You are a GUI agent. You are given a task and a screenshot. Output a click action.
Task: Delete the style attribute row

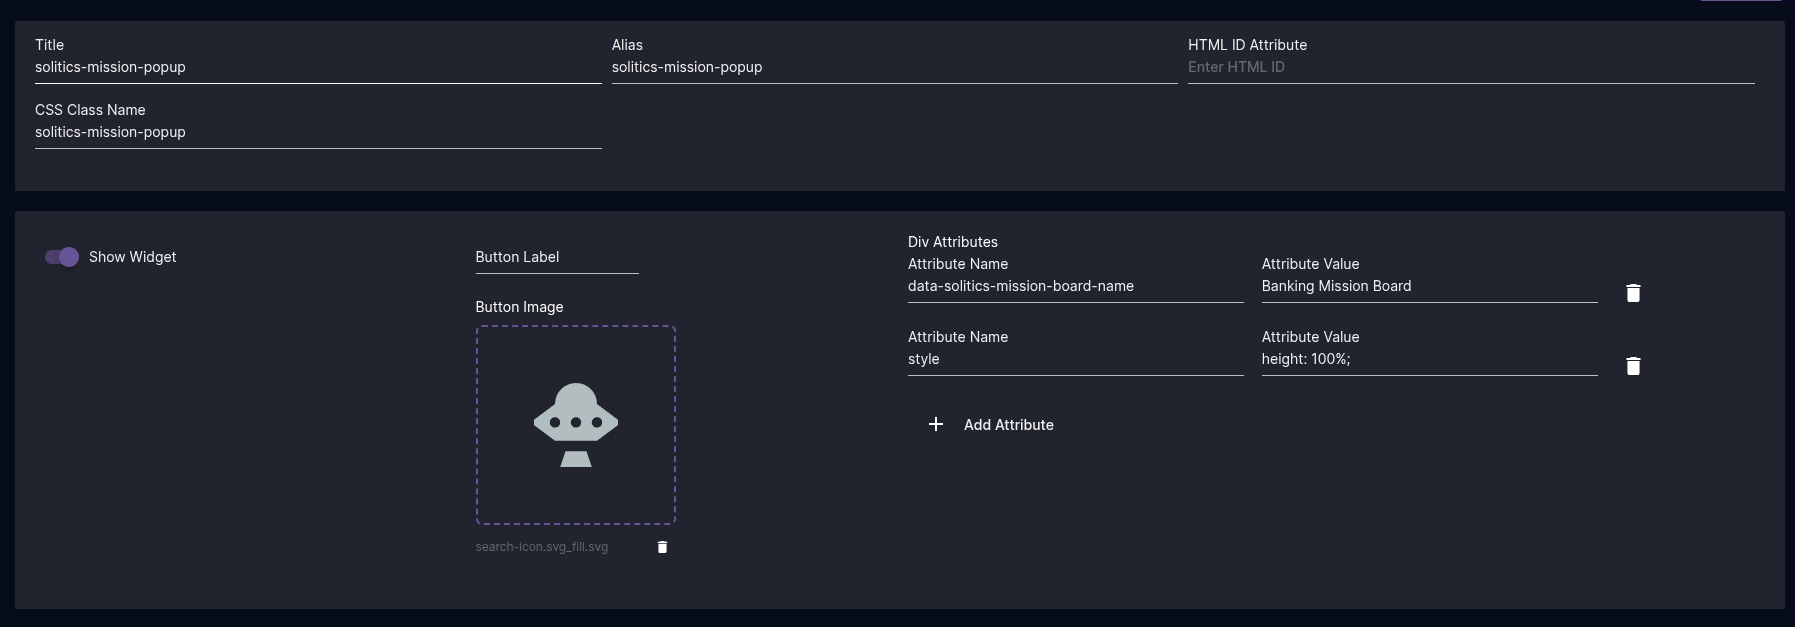(x=1633, y=366)
